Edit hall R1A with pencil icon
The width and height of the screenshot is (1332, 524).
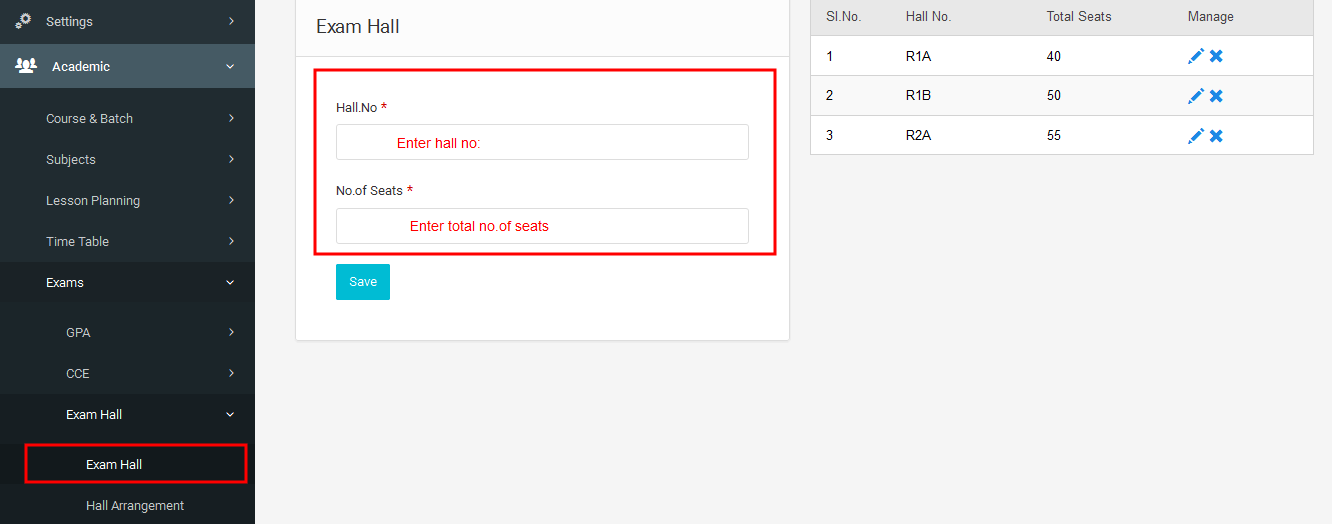click(1195, 56)
